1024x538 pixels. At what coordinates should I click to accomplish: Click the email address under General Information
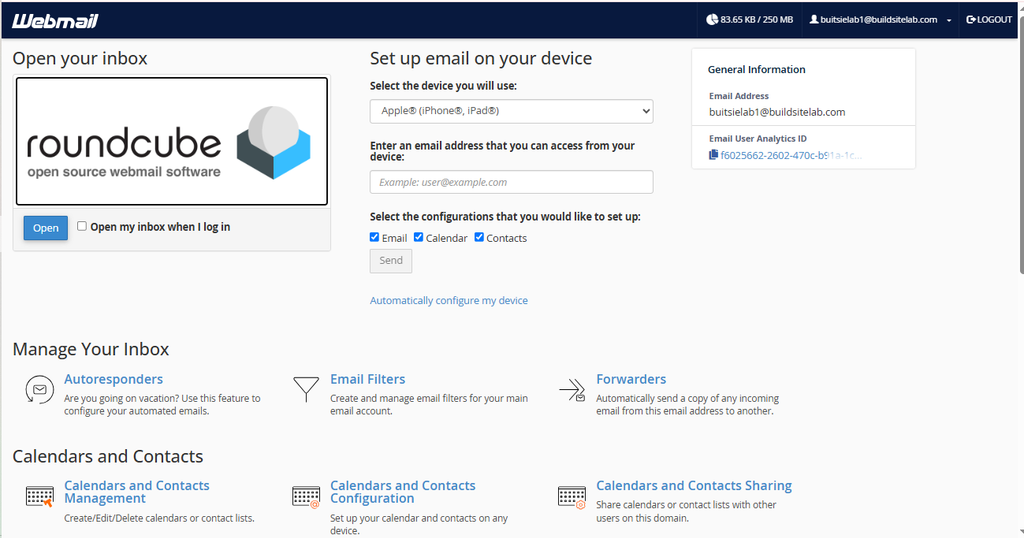(x=777, y=112)
